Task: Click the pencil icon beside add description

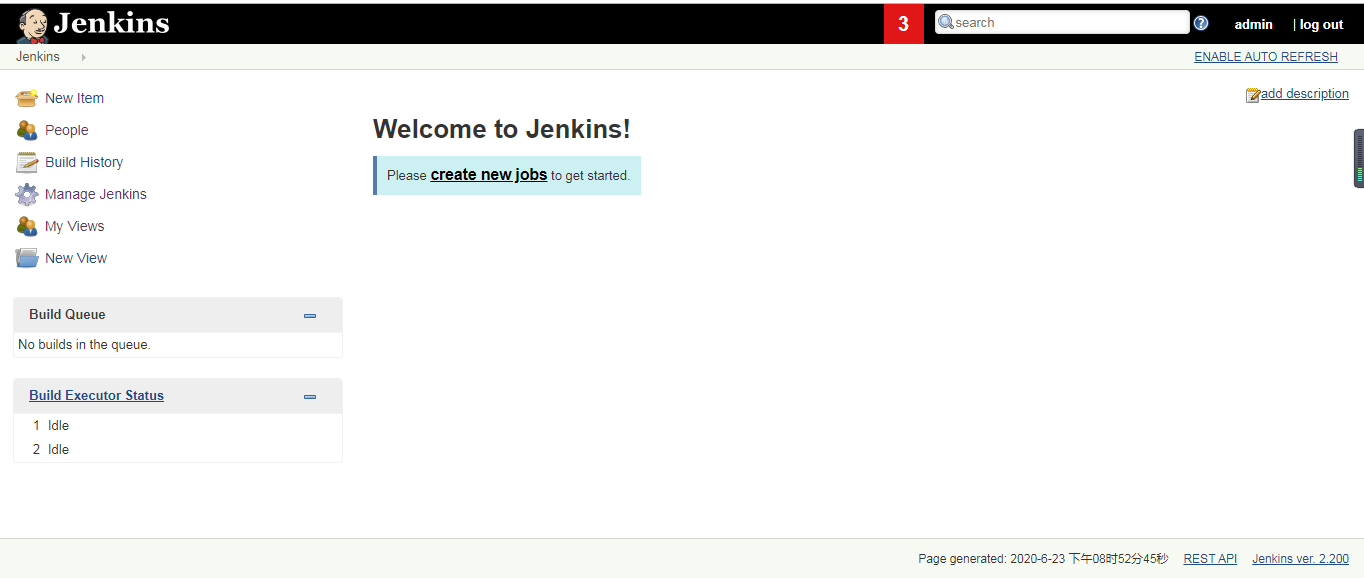Action: pyautogui.click(x=1252, y=93)
